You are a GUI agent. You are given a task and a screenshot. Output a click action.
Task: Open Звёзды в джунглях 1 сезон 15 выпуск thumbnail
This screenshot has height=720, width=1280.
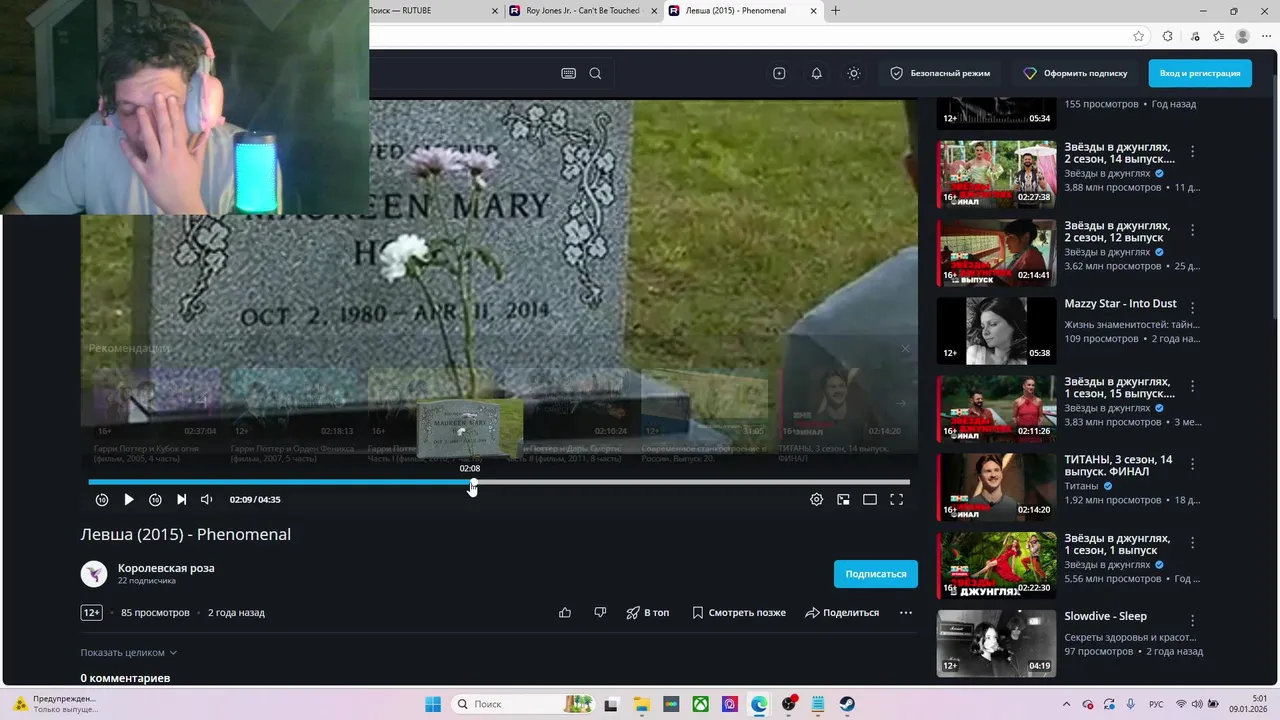[x=996, y=409]
